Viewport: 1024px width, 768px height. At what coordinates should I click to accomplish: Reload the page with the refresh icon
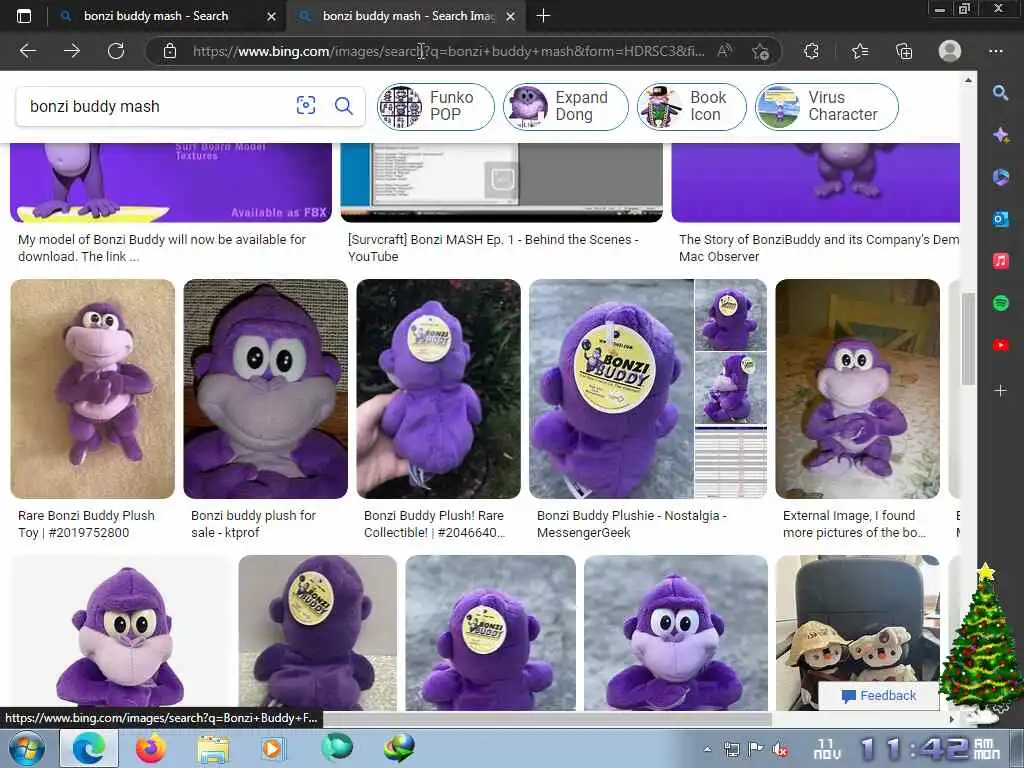(116, 51)
